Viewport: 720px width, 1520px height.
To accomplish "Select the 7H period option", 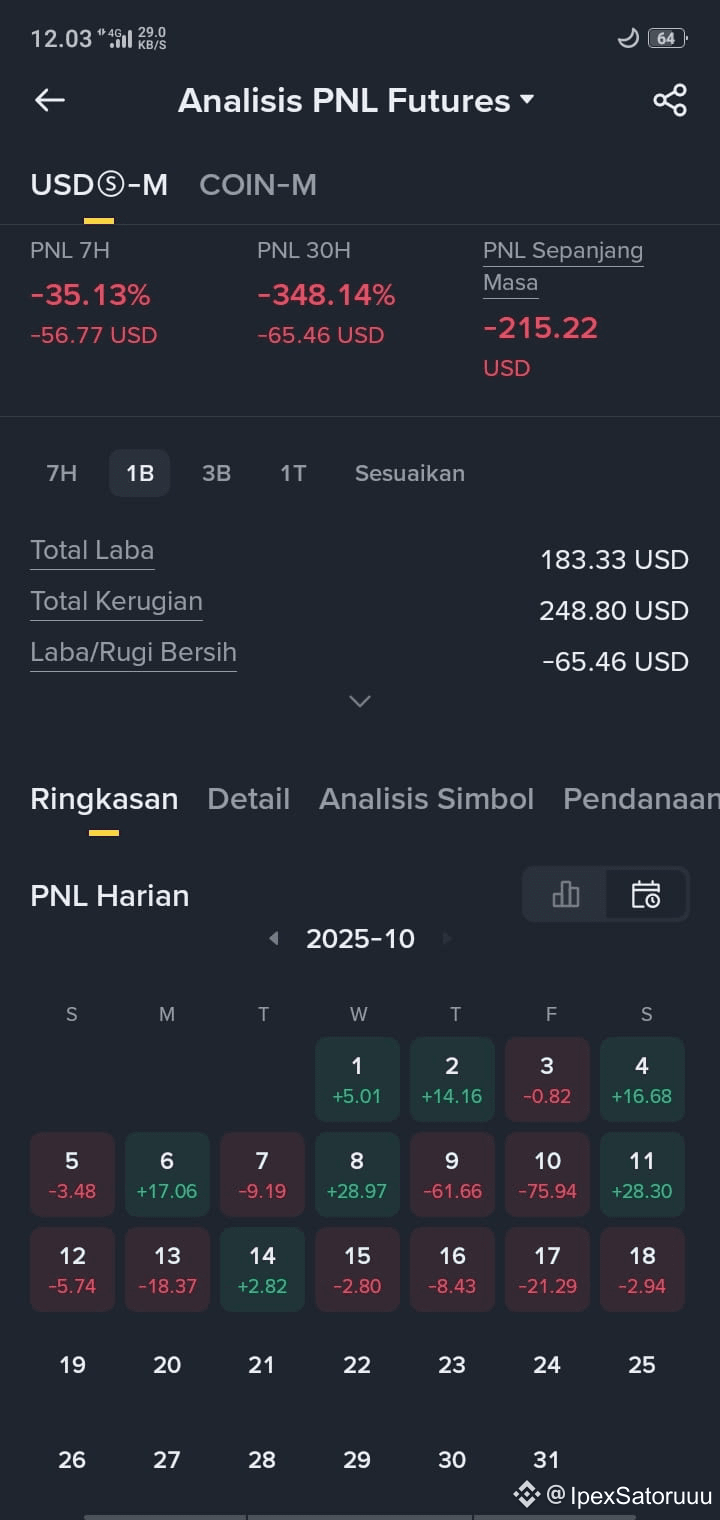I will [62, 473].
